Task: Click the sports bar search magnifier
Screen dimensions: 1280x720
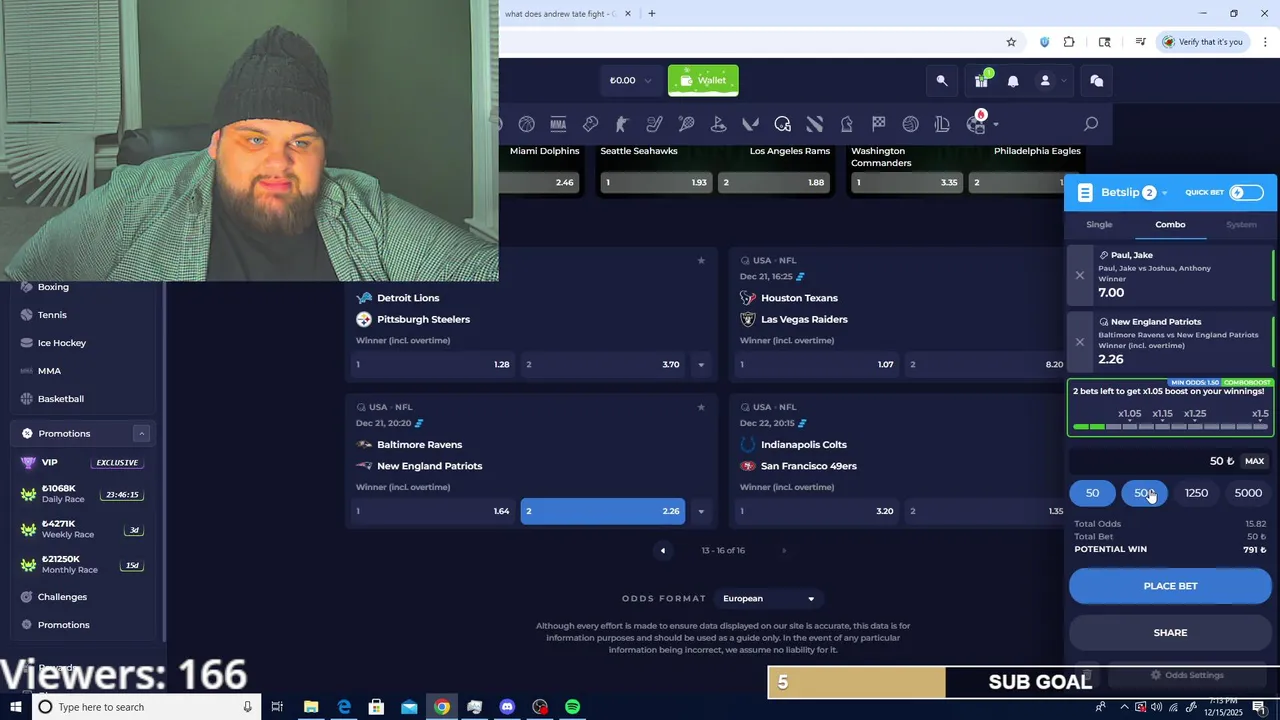Action: [x=1091, y=124]
